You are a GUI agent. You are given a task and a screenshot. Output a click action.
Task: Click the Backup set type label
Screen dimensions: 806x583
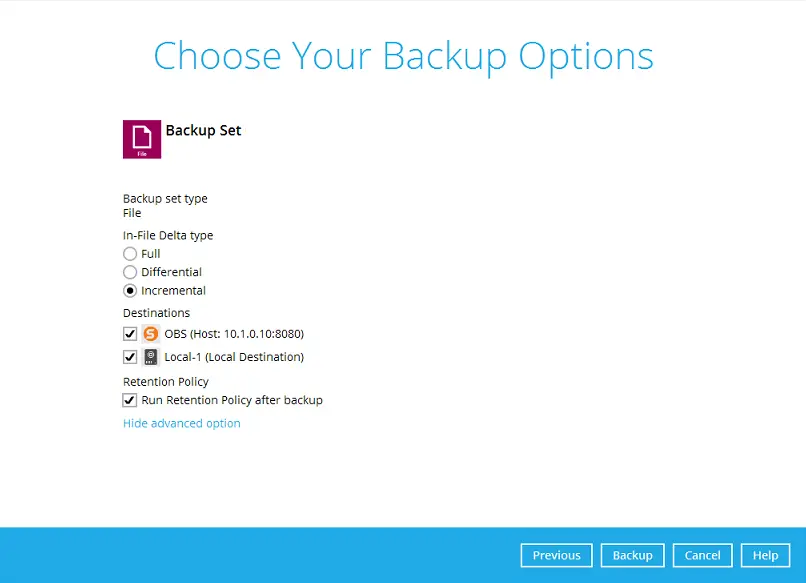tap(165, 199)
